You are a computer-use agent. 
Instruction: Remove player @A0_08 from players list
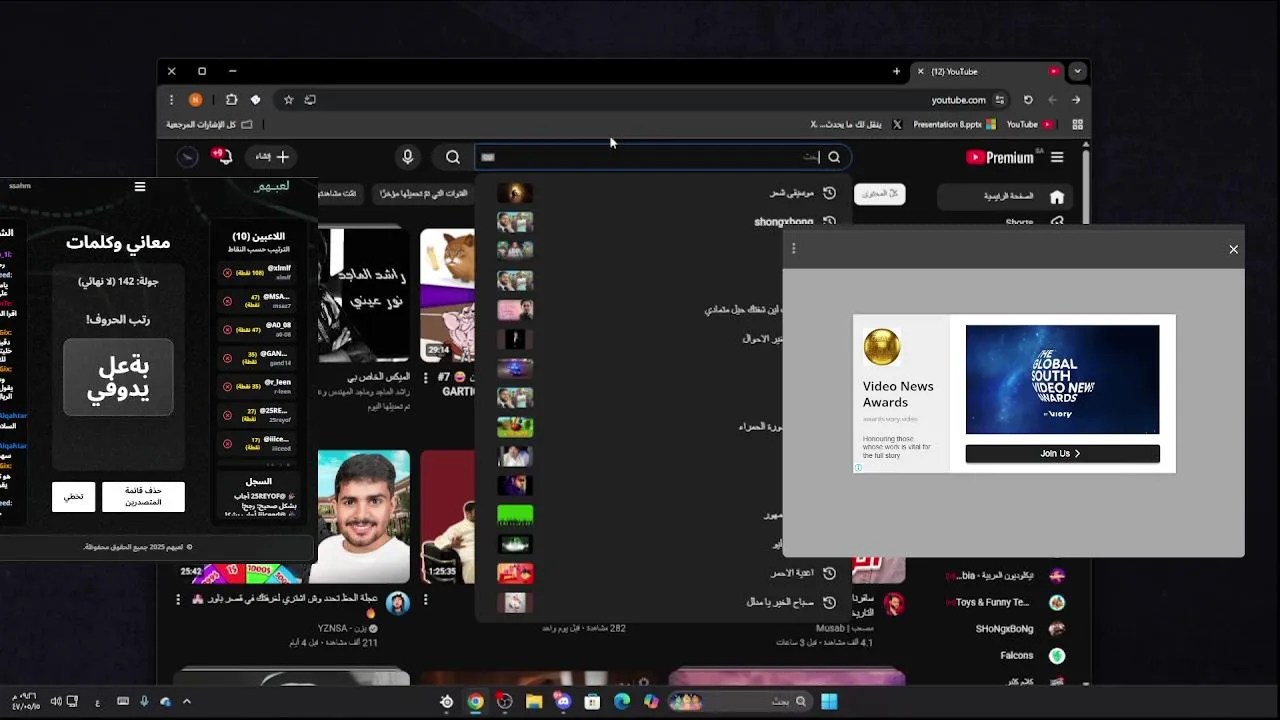click(x=227, y=329)
